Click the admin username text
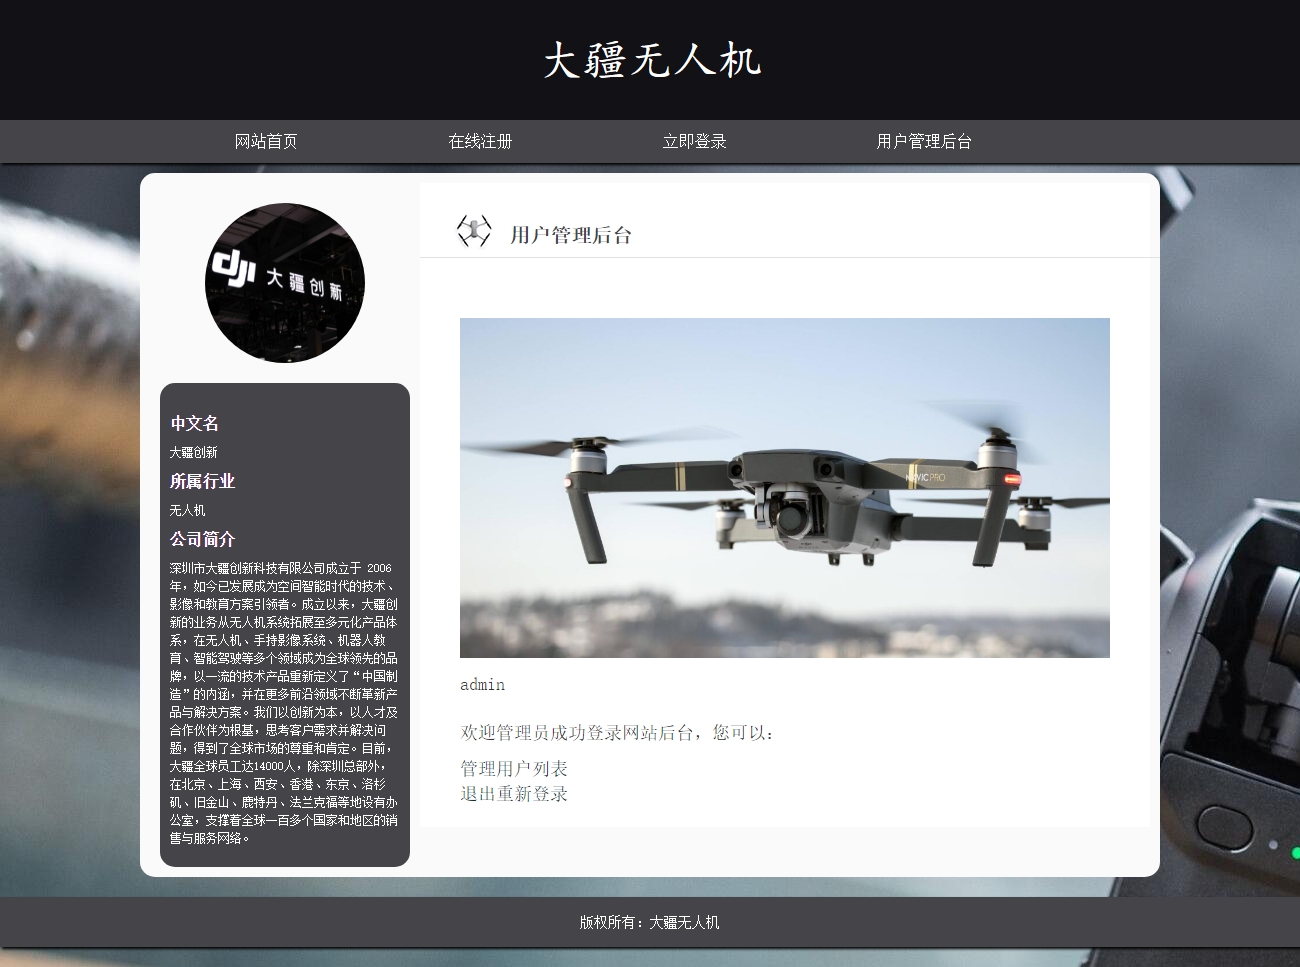This screenshot has width=1300, height=967. (x=482, y=685)
